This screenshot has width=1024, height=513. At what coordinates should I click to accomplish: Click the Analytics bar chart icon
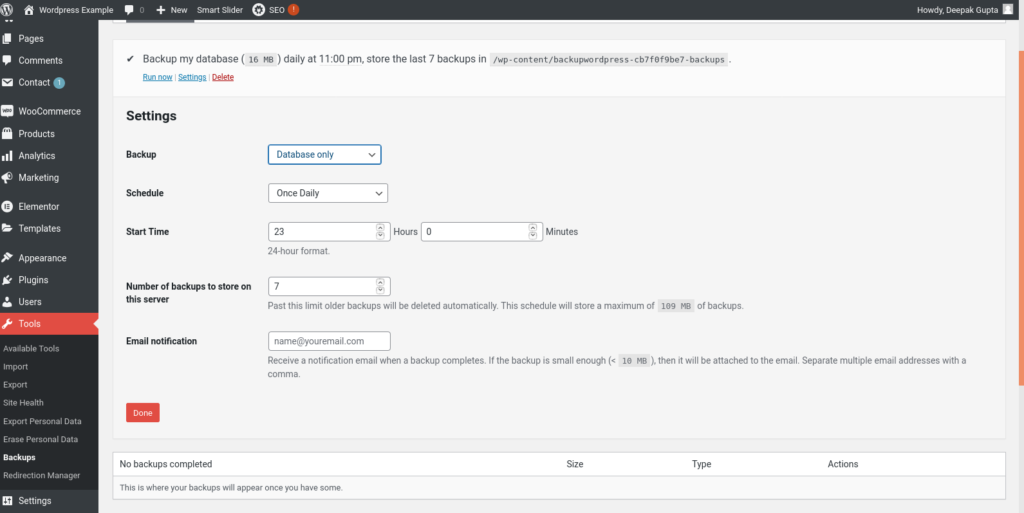click(x=8, y=155)
